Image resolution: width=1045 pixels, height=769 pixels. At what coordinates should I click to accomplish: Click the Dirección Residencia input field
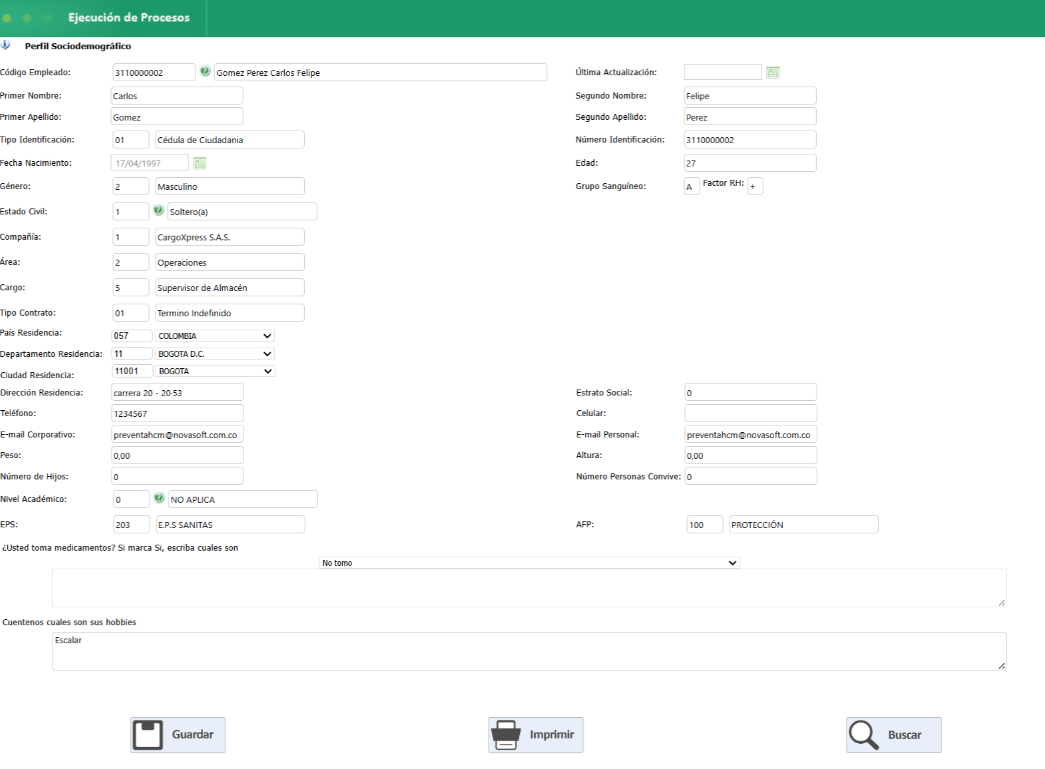pyautogui.click(x=177, y=392)
